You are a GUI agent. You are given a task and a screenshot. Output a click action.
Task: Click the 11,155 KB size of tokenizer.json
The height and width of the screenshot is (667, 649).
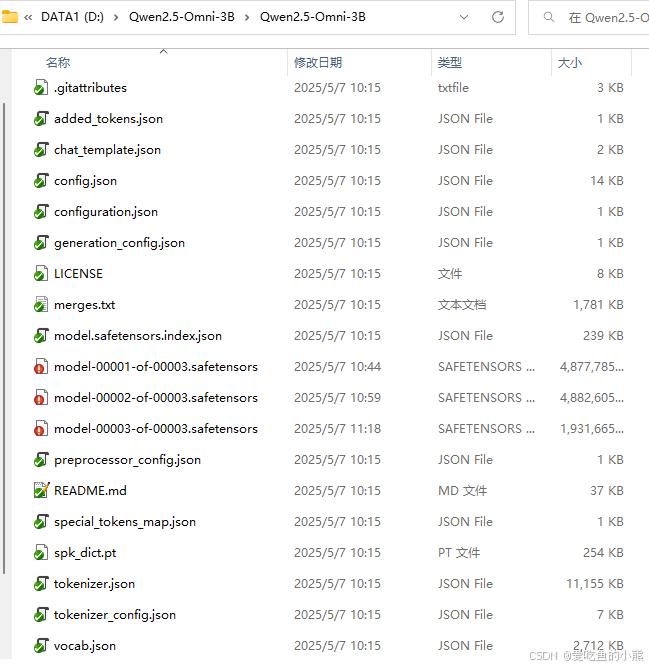tap(595, 584)
